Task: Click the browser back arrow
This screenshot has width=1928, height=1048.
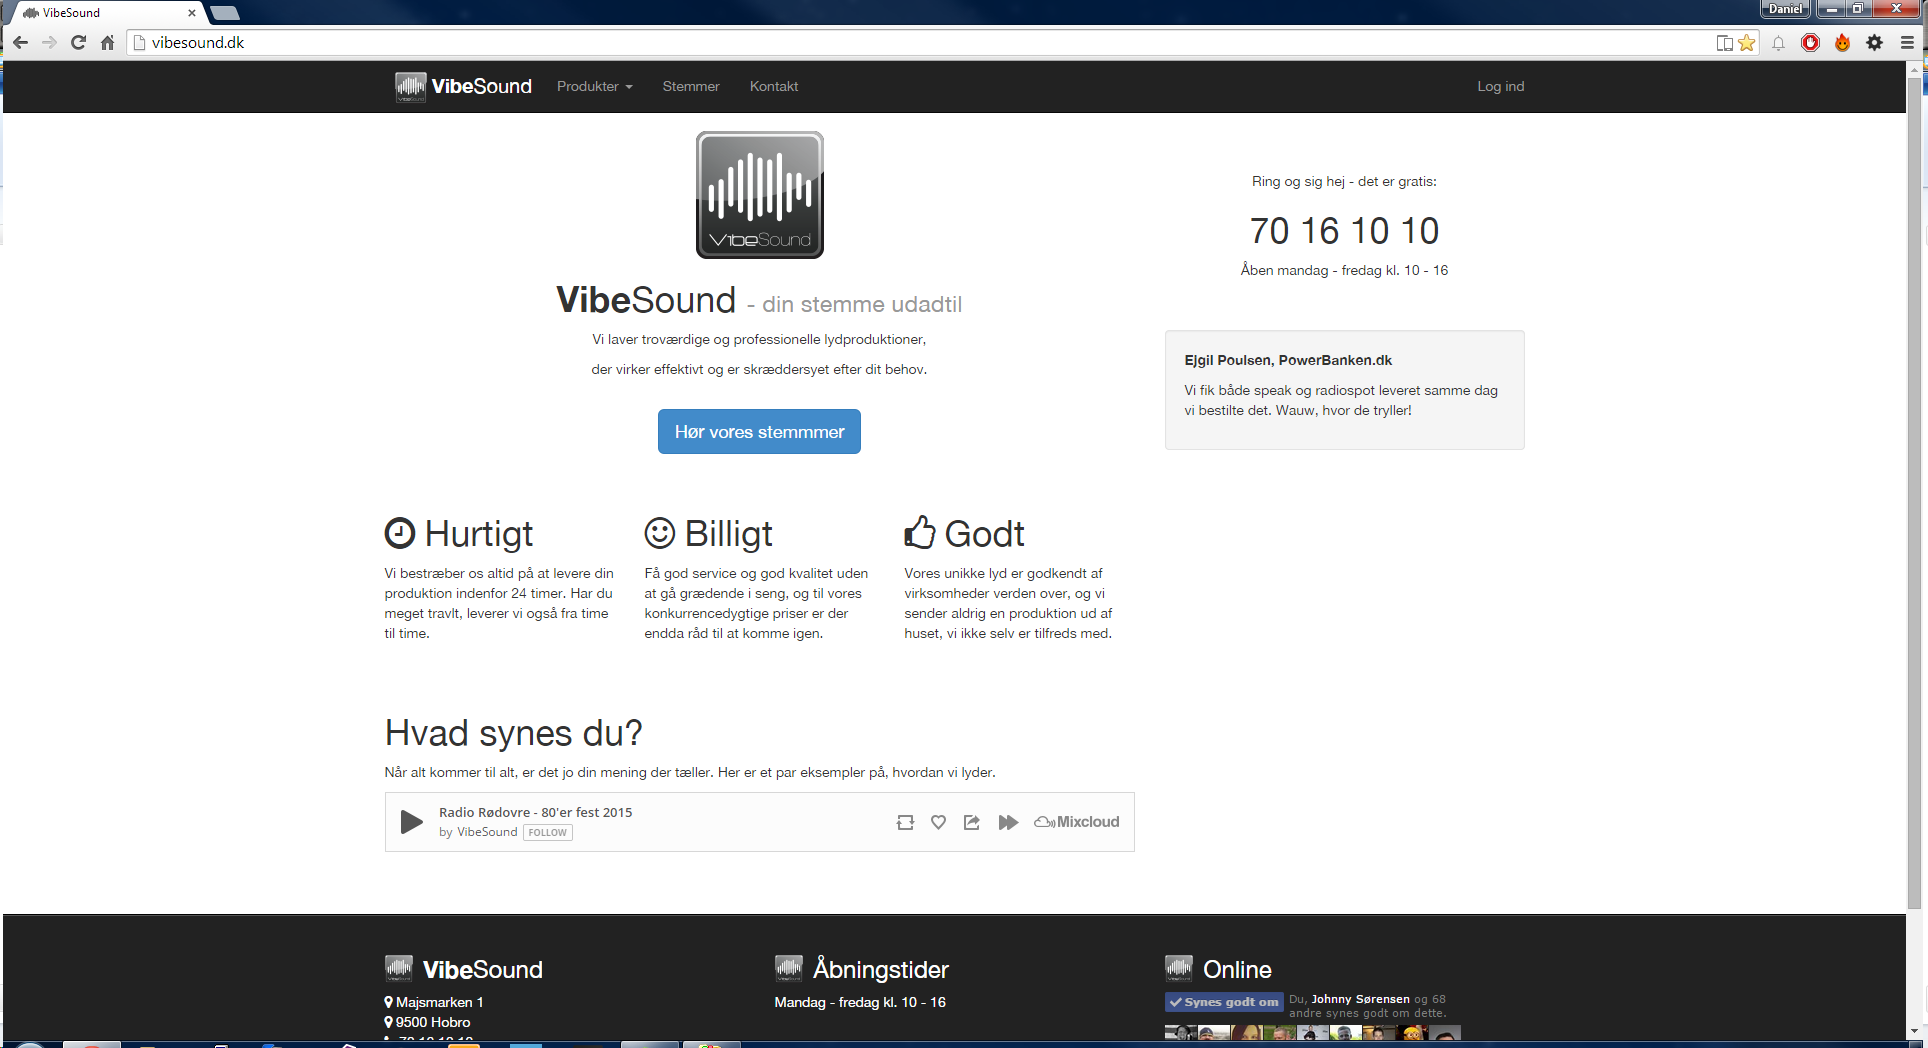Action: pyautogui.click(x=20, y=42)
